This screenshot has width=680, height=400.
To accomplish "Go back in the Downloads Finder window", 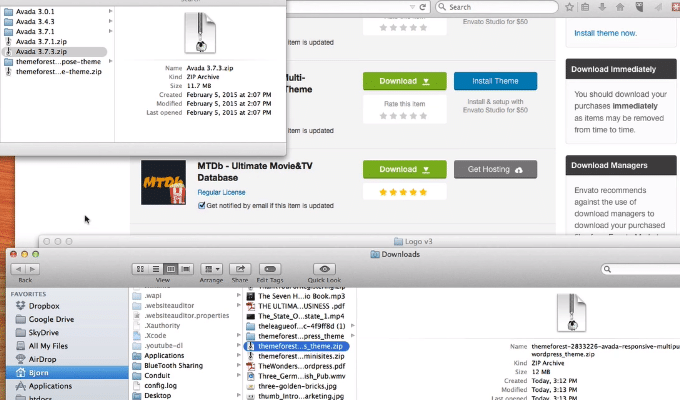I will coord(18,269).
